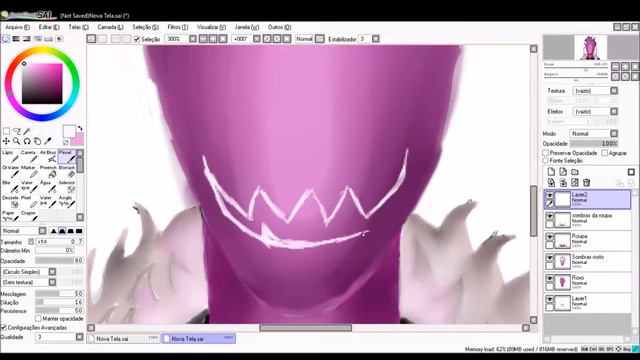640x360 pixels.
Task: Enable Preservar Opacidade checkbox
Action: point(546,153)
